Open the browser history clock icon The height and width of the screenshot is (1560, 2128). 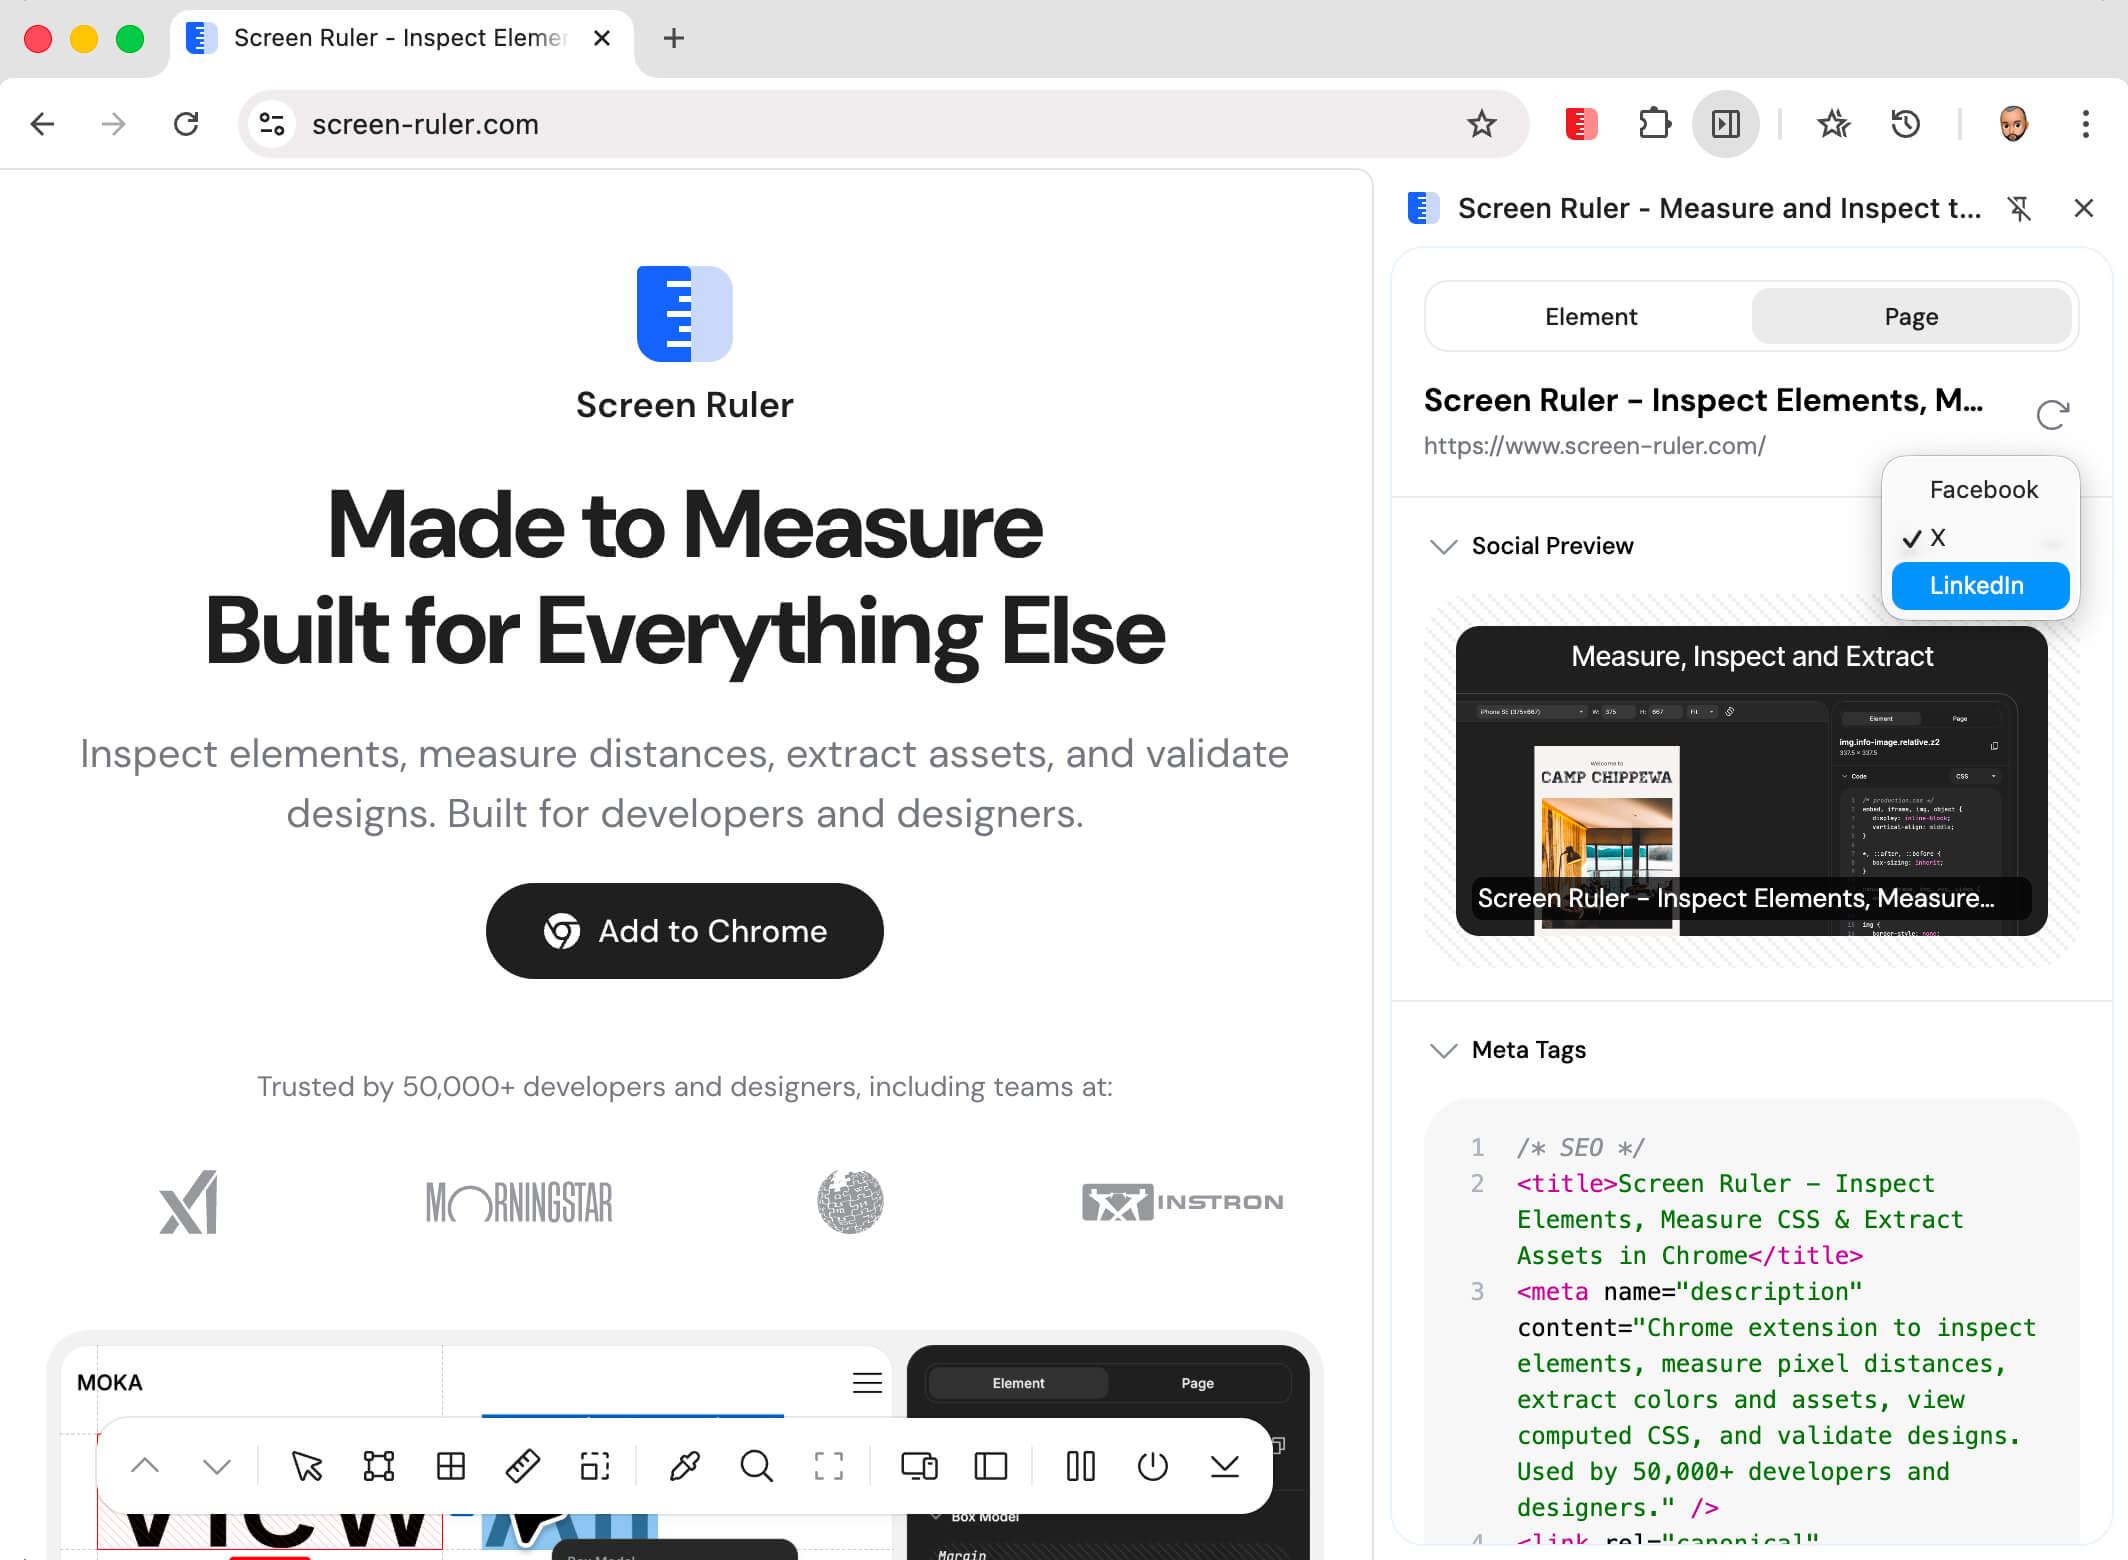click(x=1906, y=124)
